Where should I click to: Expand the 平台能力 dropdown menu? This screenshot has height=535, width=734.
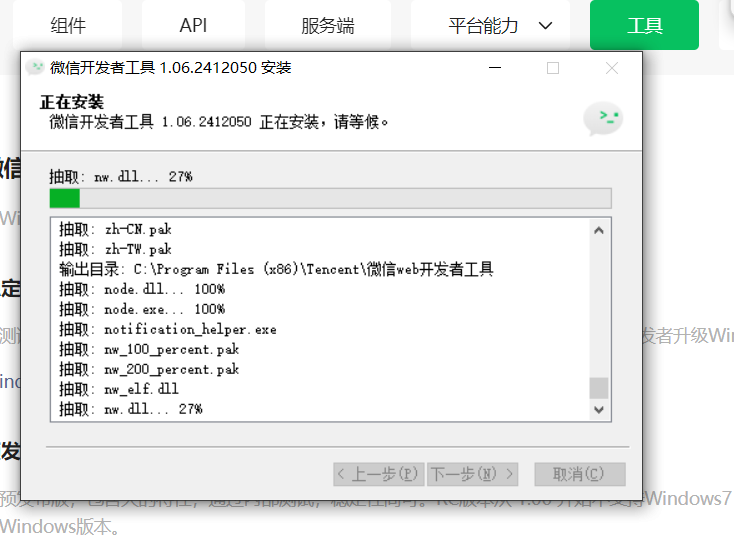491,25
